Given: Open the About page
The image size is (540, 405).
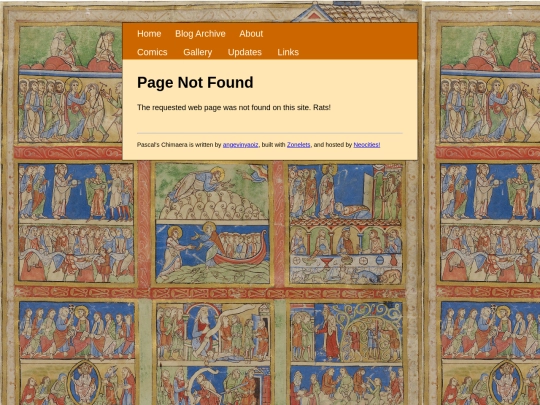Looking at the screenshot, I should (x=251, y=34).
